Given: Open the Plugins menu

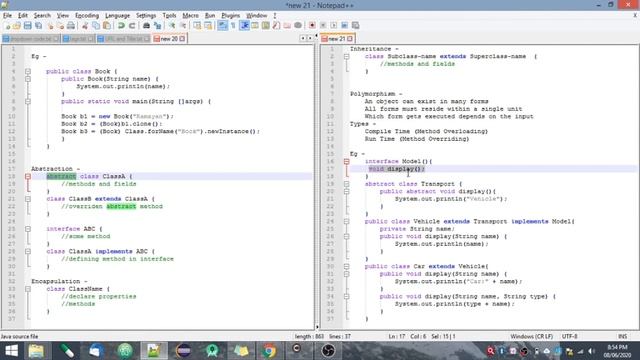Looking at the screenshot, I should coord(231,16).
